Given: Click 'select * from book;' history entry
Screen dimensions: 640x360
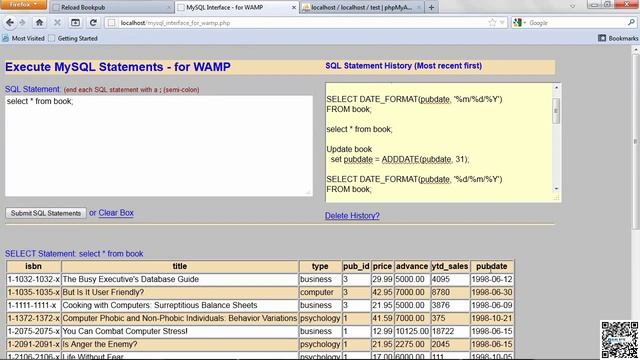Looking at the screenshot, I should point(359,129).
